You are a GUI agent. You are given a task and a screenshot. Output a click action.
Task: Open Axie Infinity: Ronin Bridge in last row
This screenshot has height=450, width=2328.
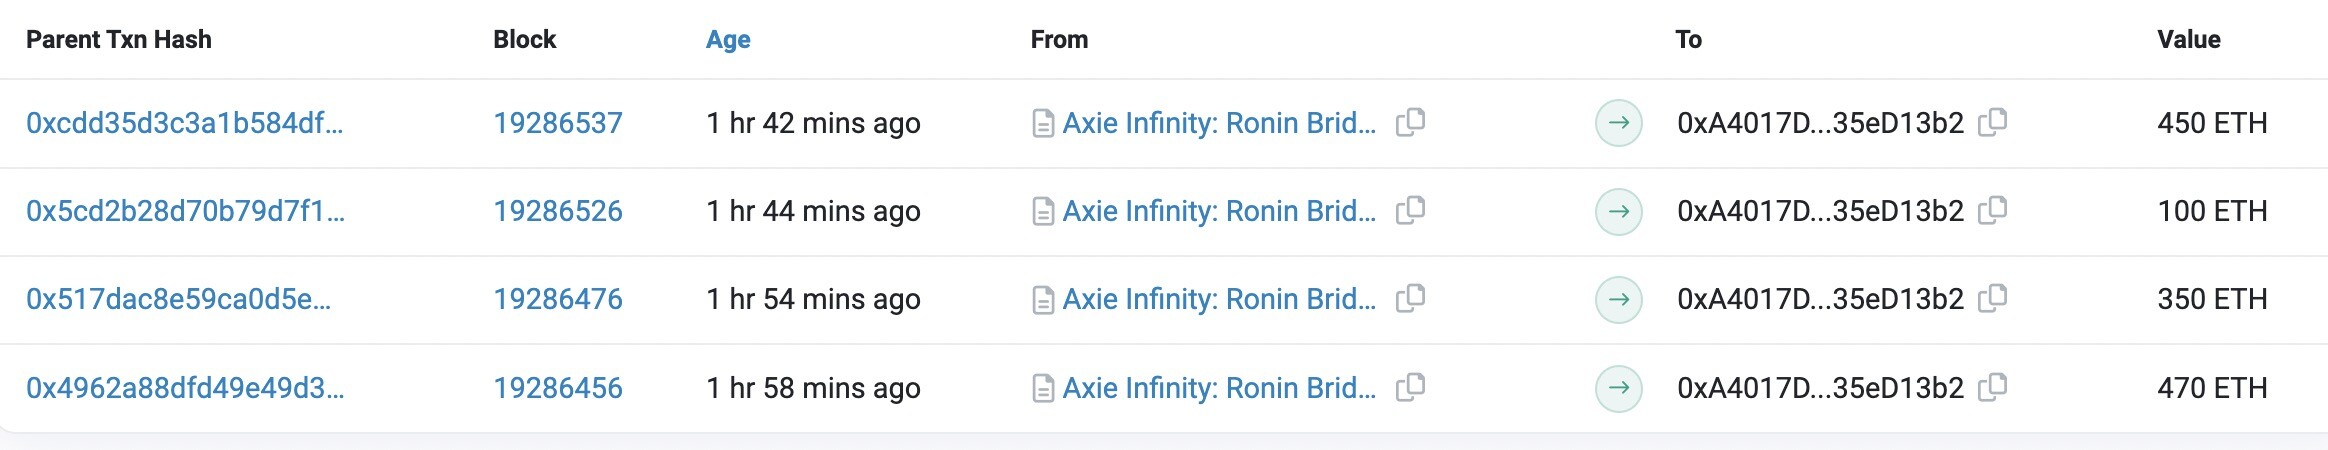[1219, 388]
